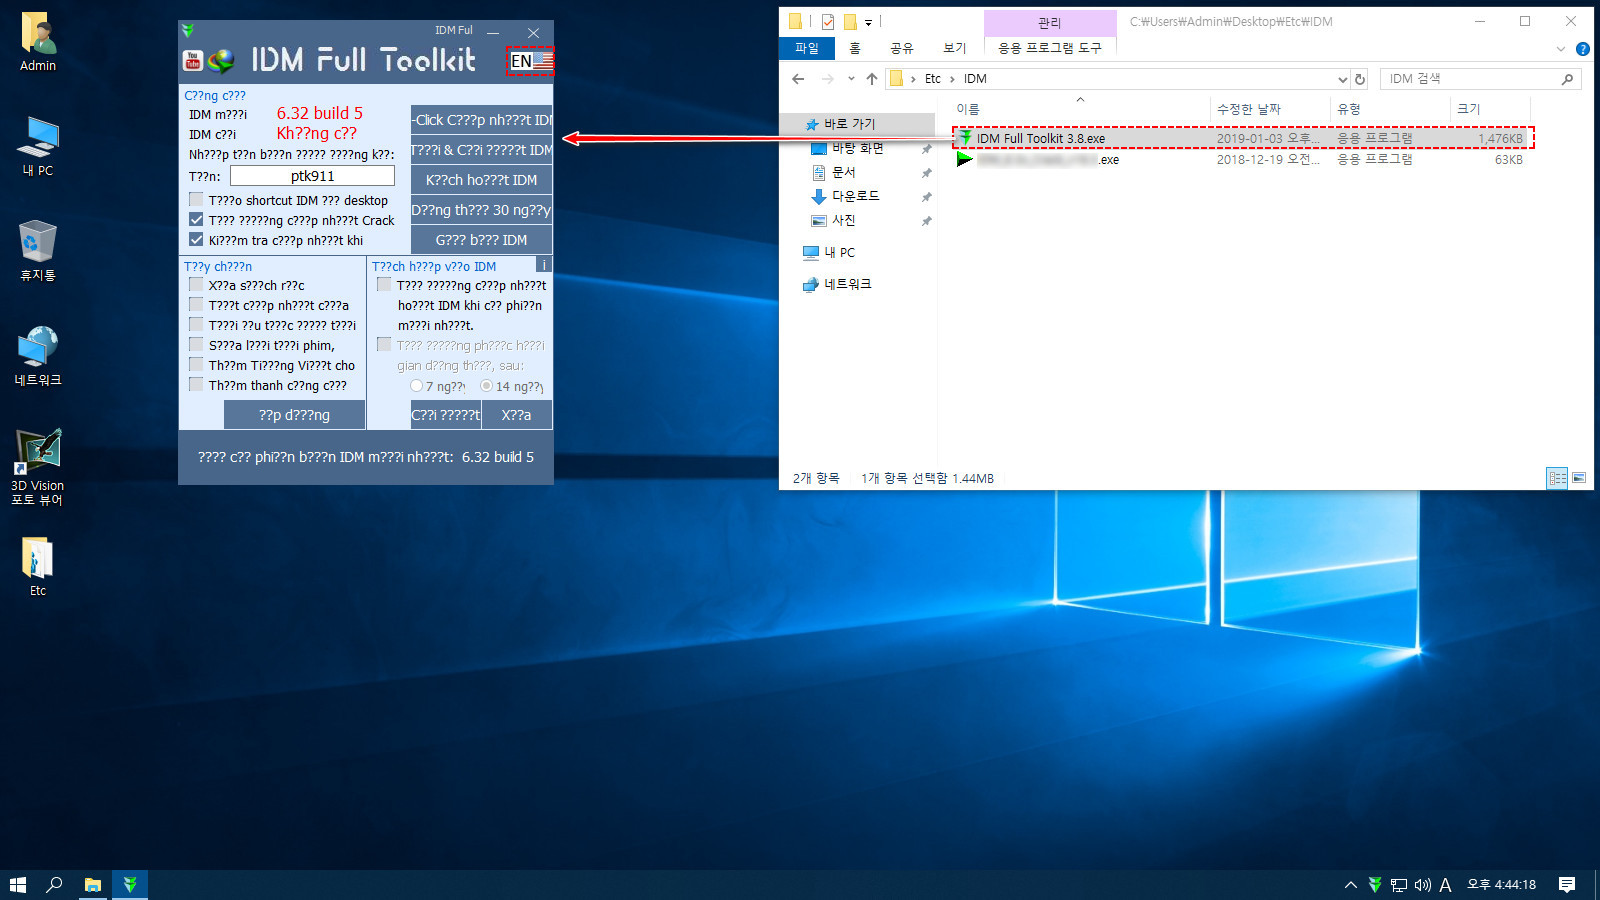Open the address bar history dropdown
Image resolution: width=1600 pixels, height=900 pixels.
(x=1342, y=79)
